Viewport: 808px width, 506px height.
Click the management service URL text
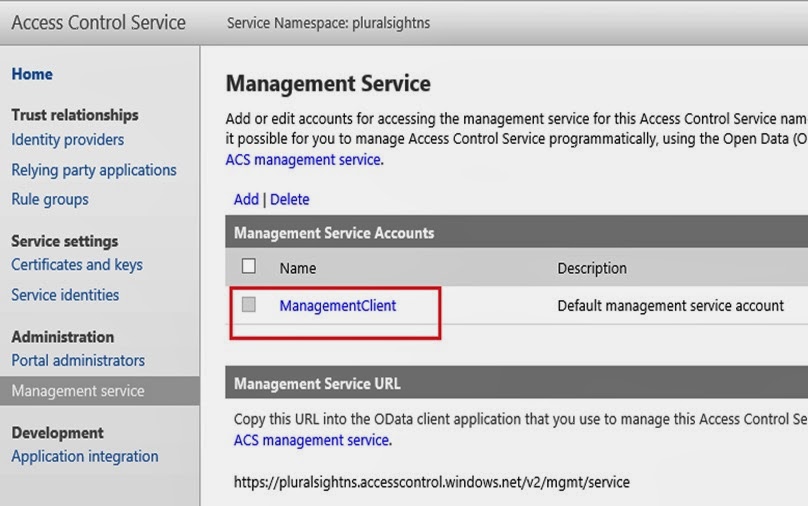click(x=431, y=482)
